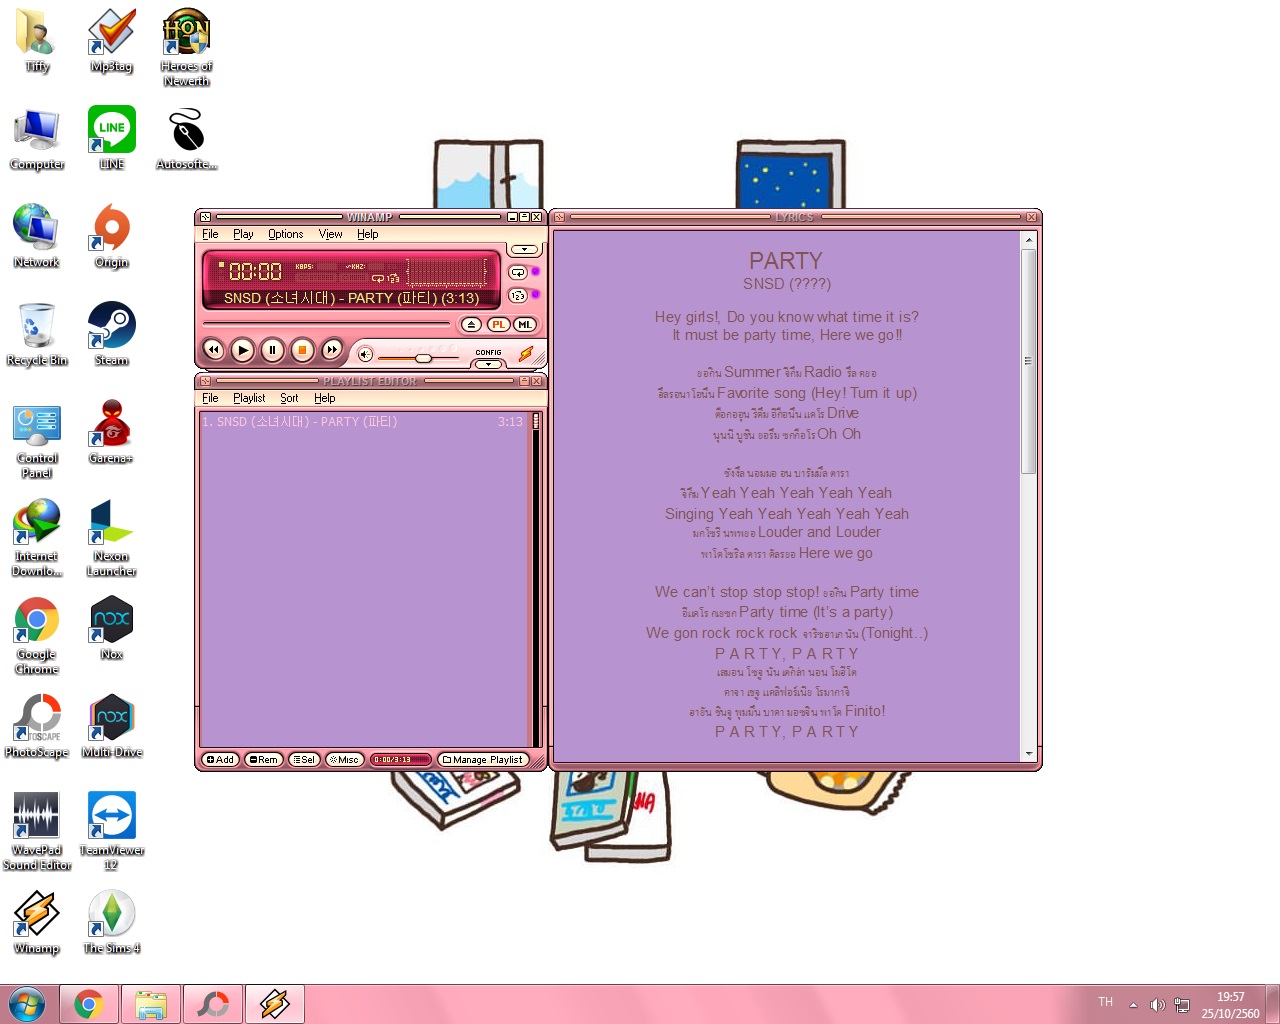Mute sound with the speaker icon
This screenshot has width=1280, height=1024.
click(365, 354)
